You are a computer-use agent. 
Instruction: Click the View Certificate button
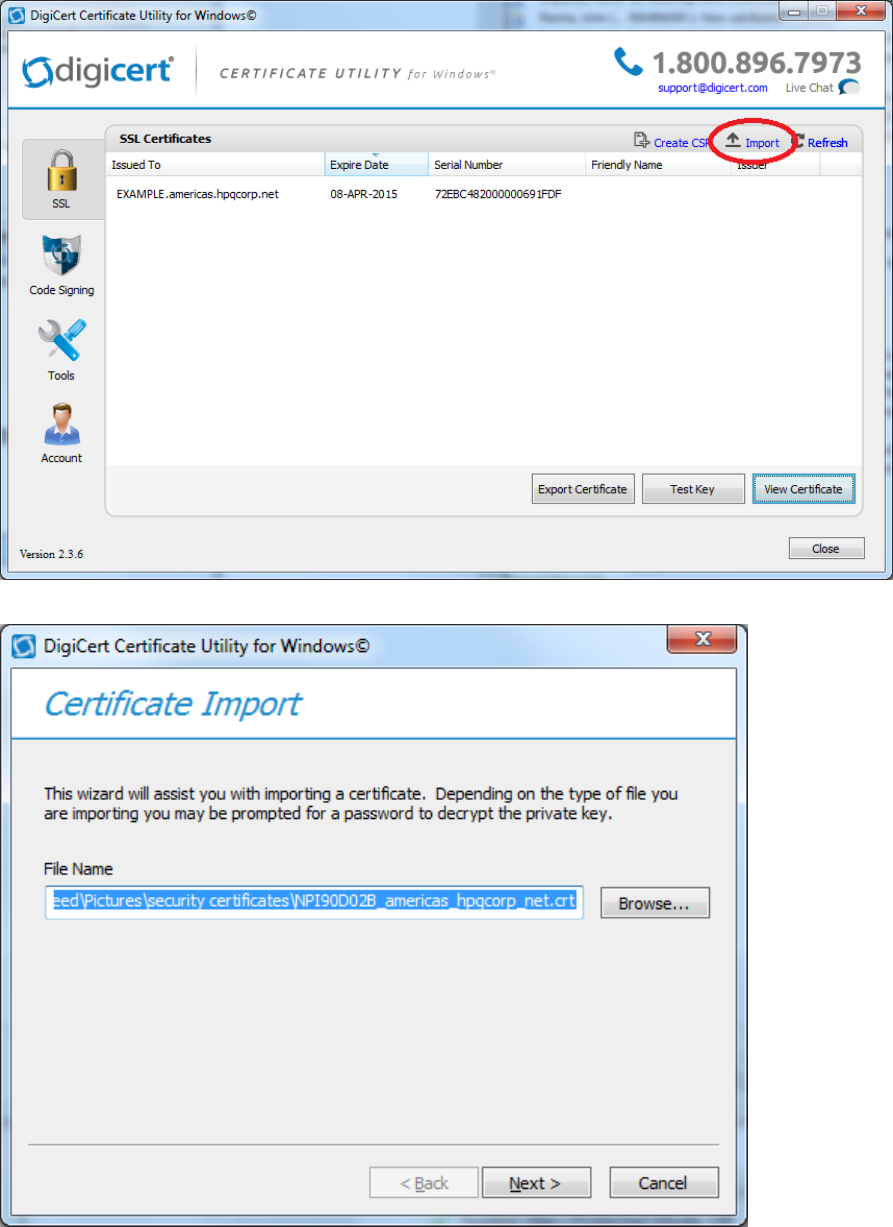tap(803, 489)
